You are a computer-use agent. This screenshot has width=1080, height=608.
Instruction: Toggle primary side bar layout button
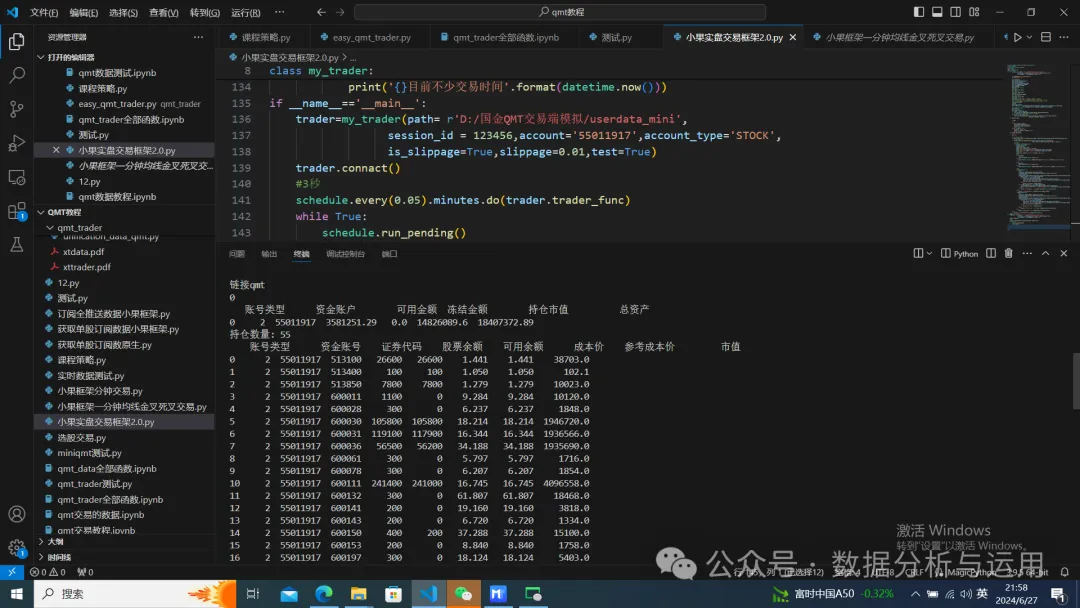pos(919,12)
